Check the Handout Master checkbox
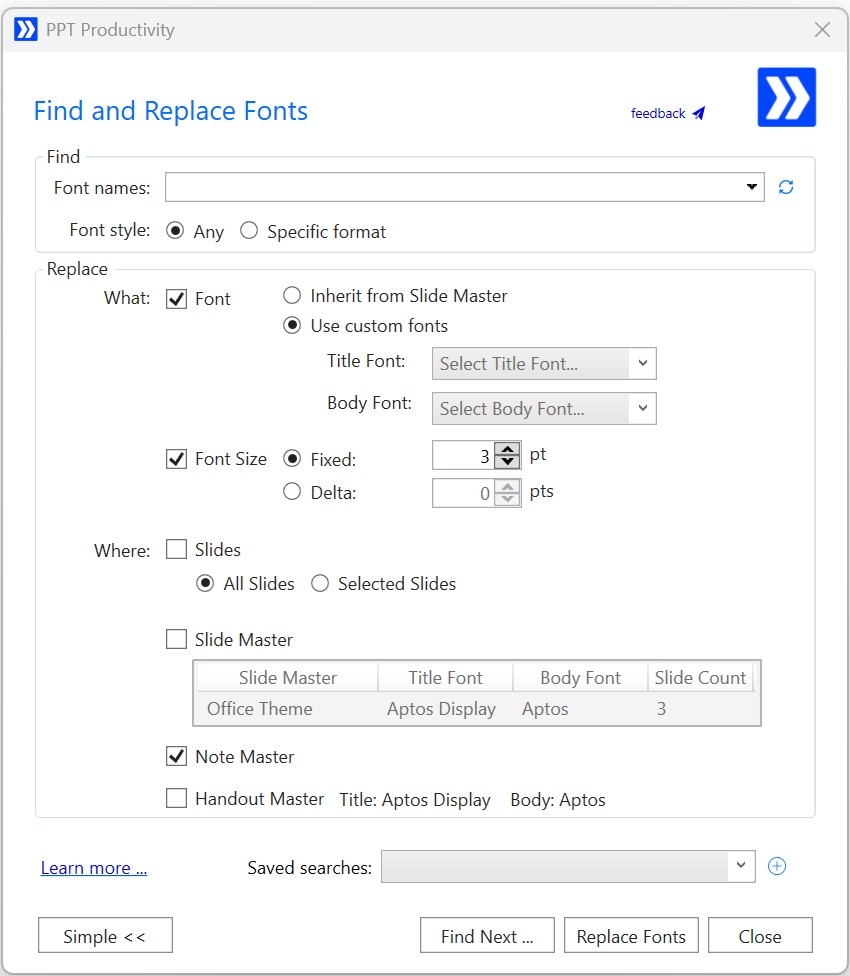The image size is (850, 976). tap(176, 798)
